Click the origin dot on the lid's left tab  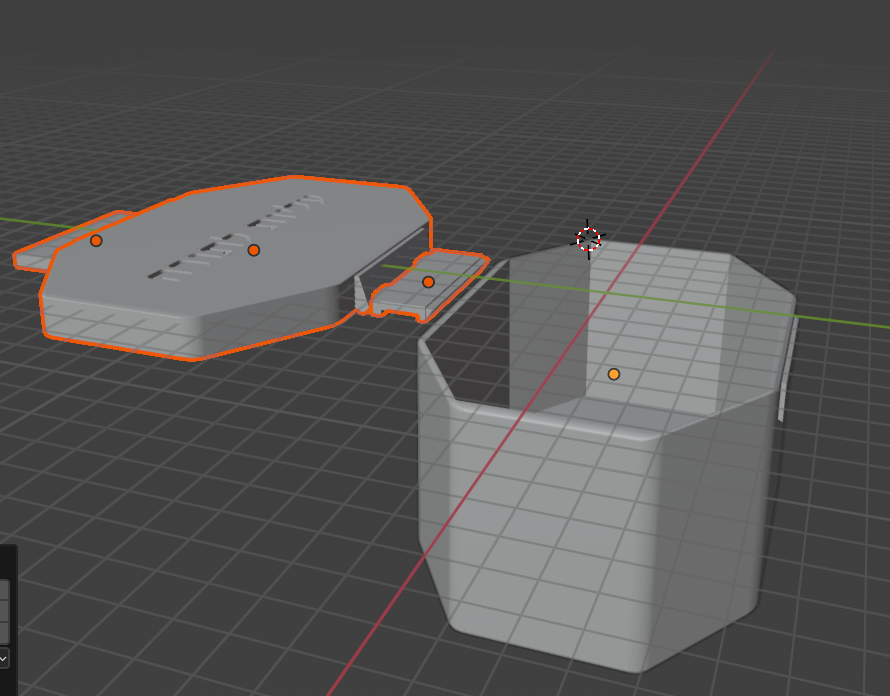click(x=96, y=241)
